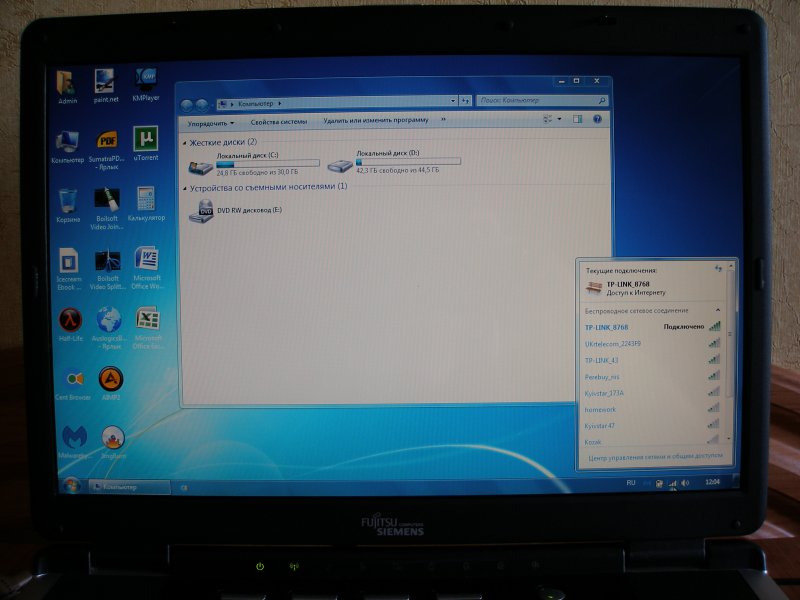Click the Windows Start button

click(72, 485)
